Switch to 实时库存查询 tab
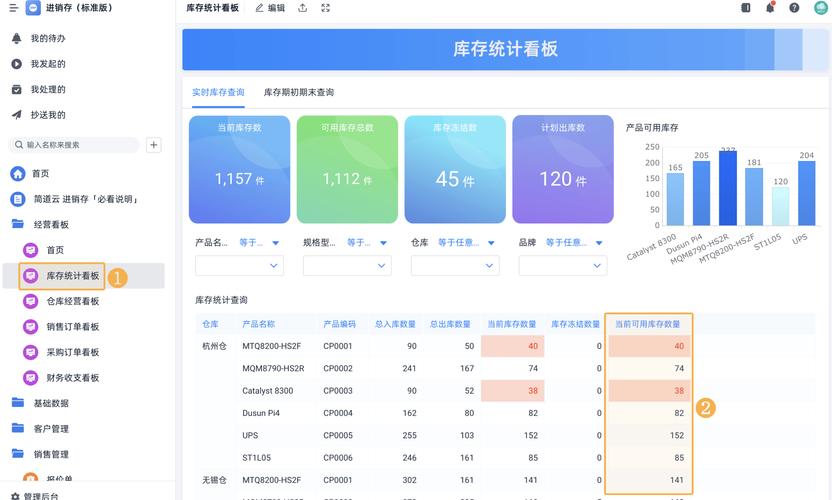Viewport: 832px width, 500px height. (218, 92)
